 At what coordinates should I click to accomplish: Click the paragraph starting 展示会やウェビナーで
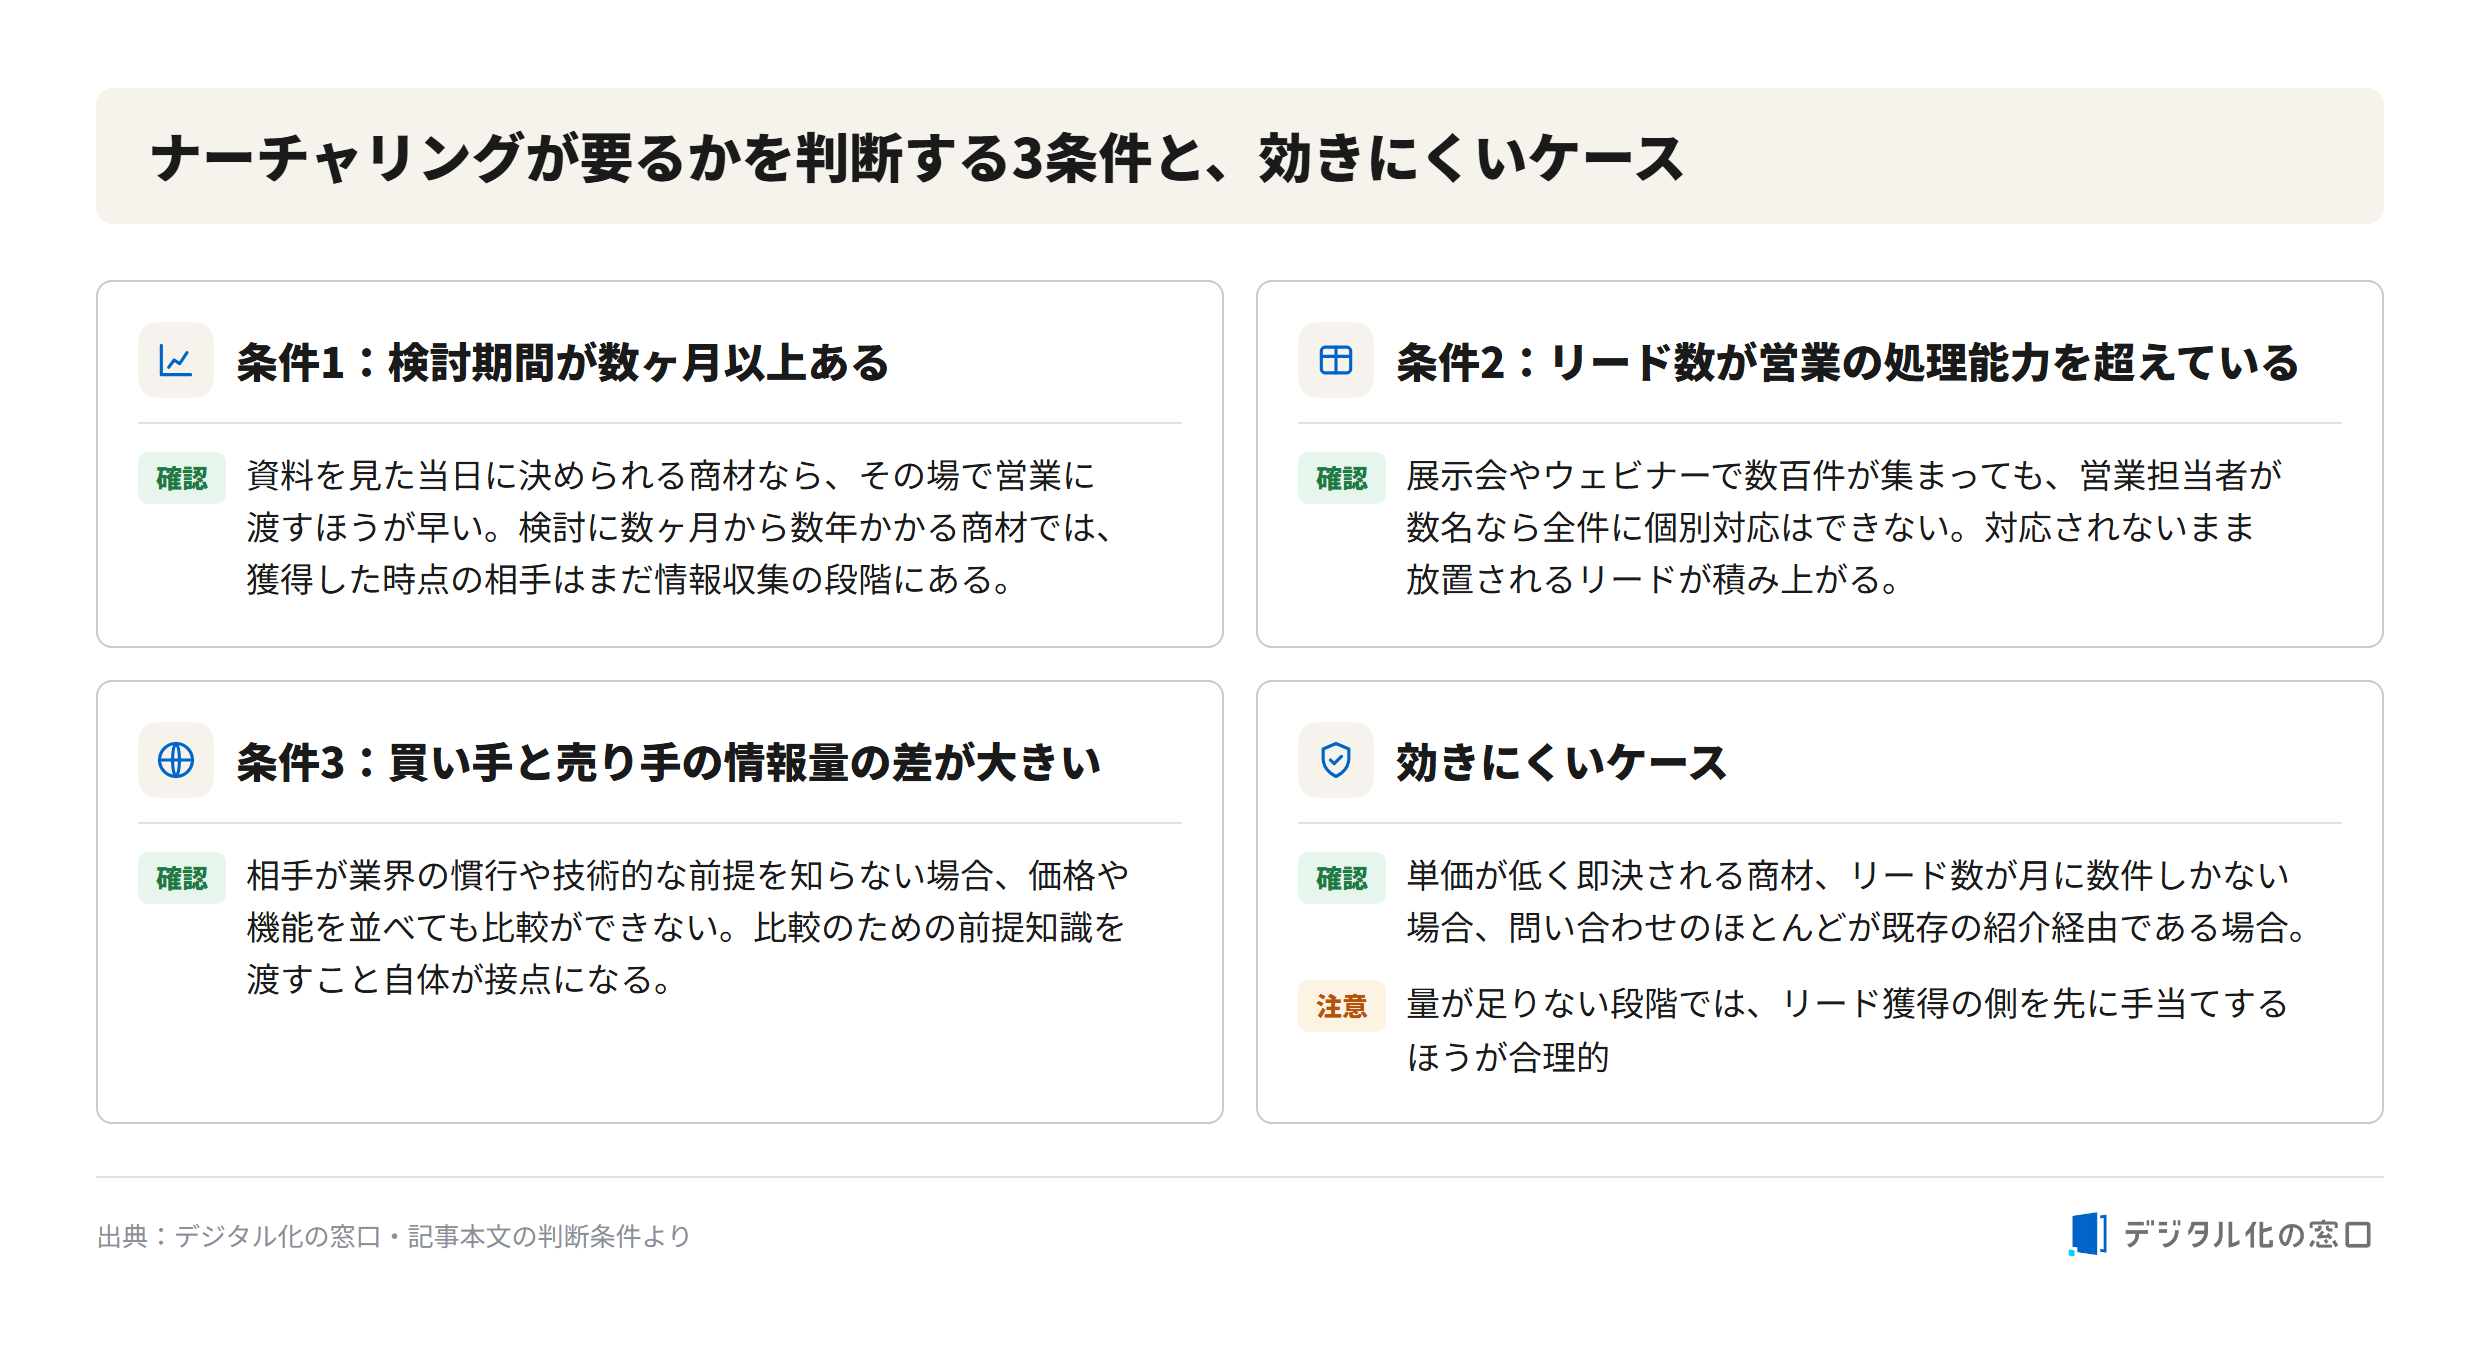(1843, 528)
